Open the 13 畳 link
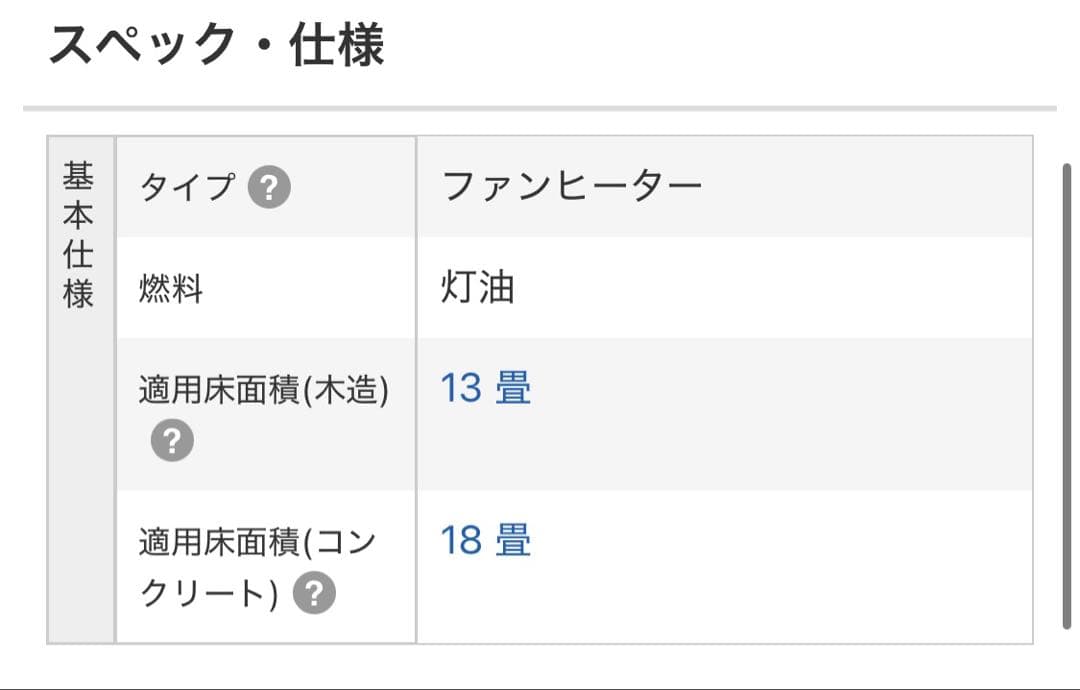The image size is (1080, 690). tap(485, 388)
